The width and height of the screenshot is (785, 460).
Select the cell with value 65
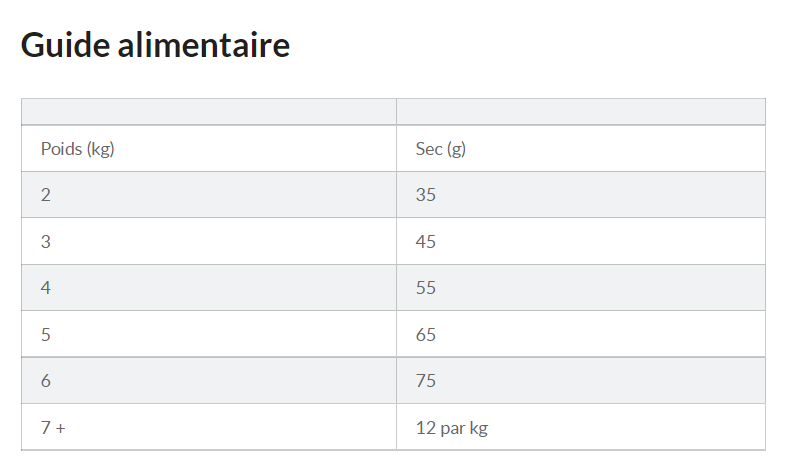(426, 335)
